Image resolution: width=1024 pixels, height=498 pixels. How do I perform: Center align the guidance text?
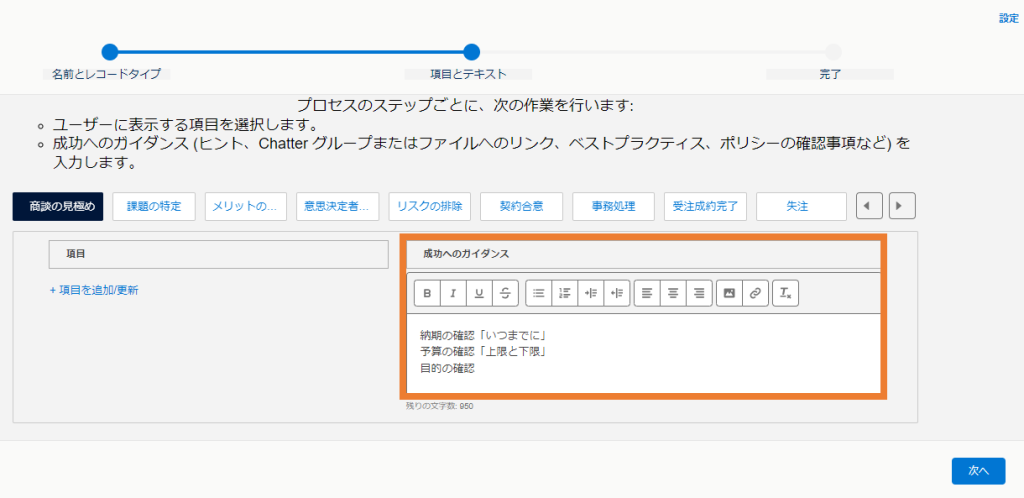[x=673, y=293]
